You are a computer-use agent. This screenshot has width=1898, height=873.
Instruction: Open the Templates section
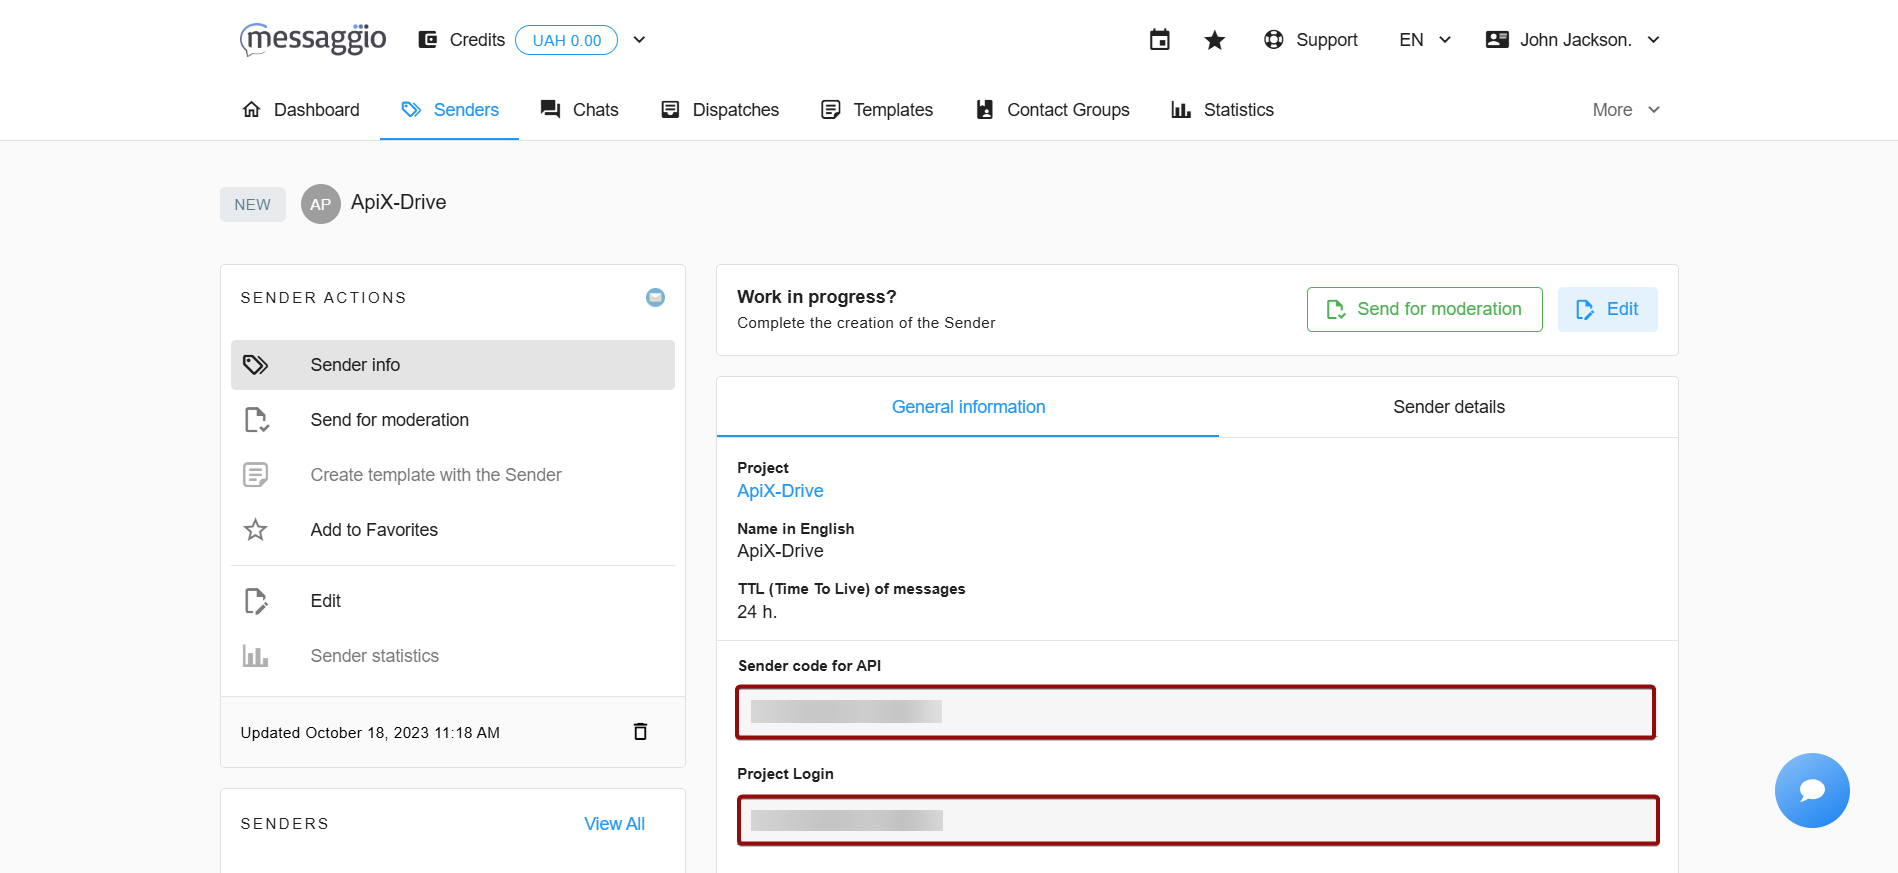pos(877,109)
